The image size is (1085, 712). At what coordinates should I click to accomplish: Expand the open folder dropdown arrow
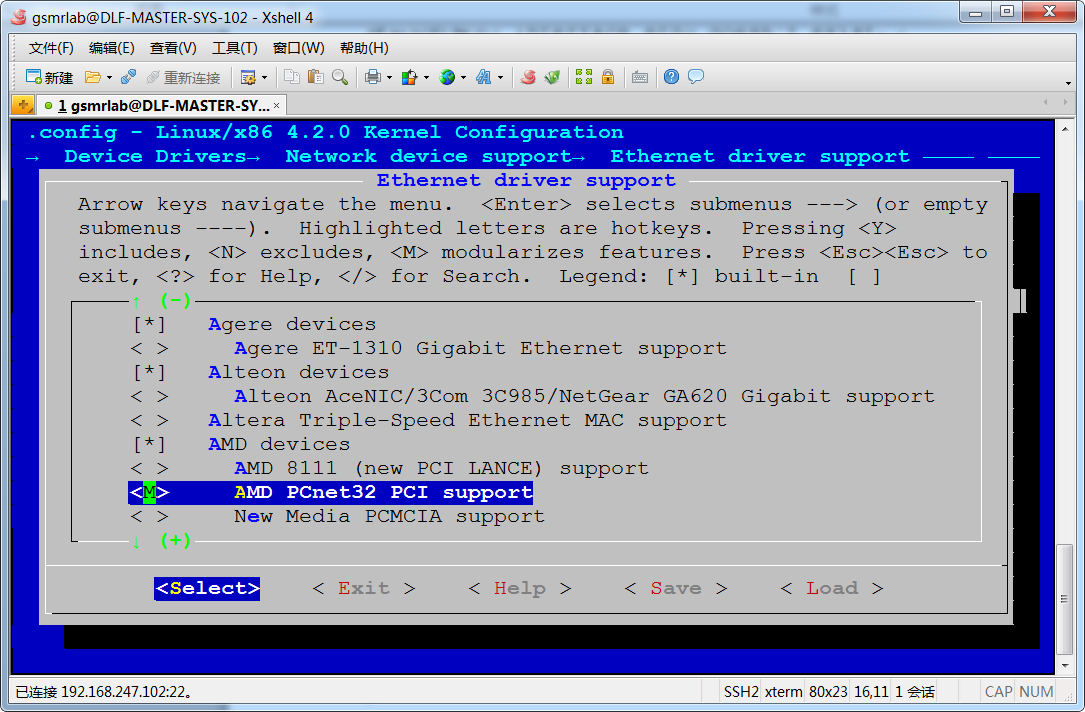pyautogui.click(x=109, y=77)
